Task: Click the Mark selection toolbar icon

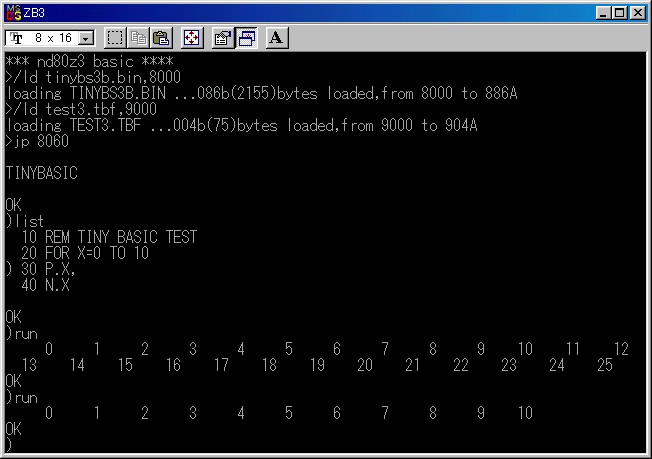Action: pos(115,38)
